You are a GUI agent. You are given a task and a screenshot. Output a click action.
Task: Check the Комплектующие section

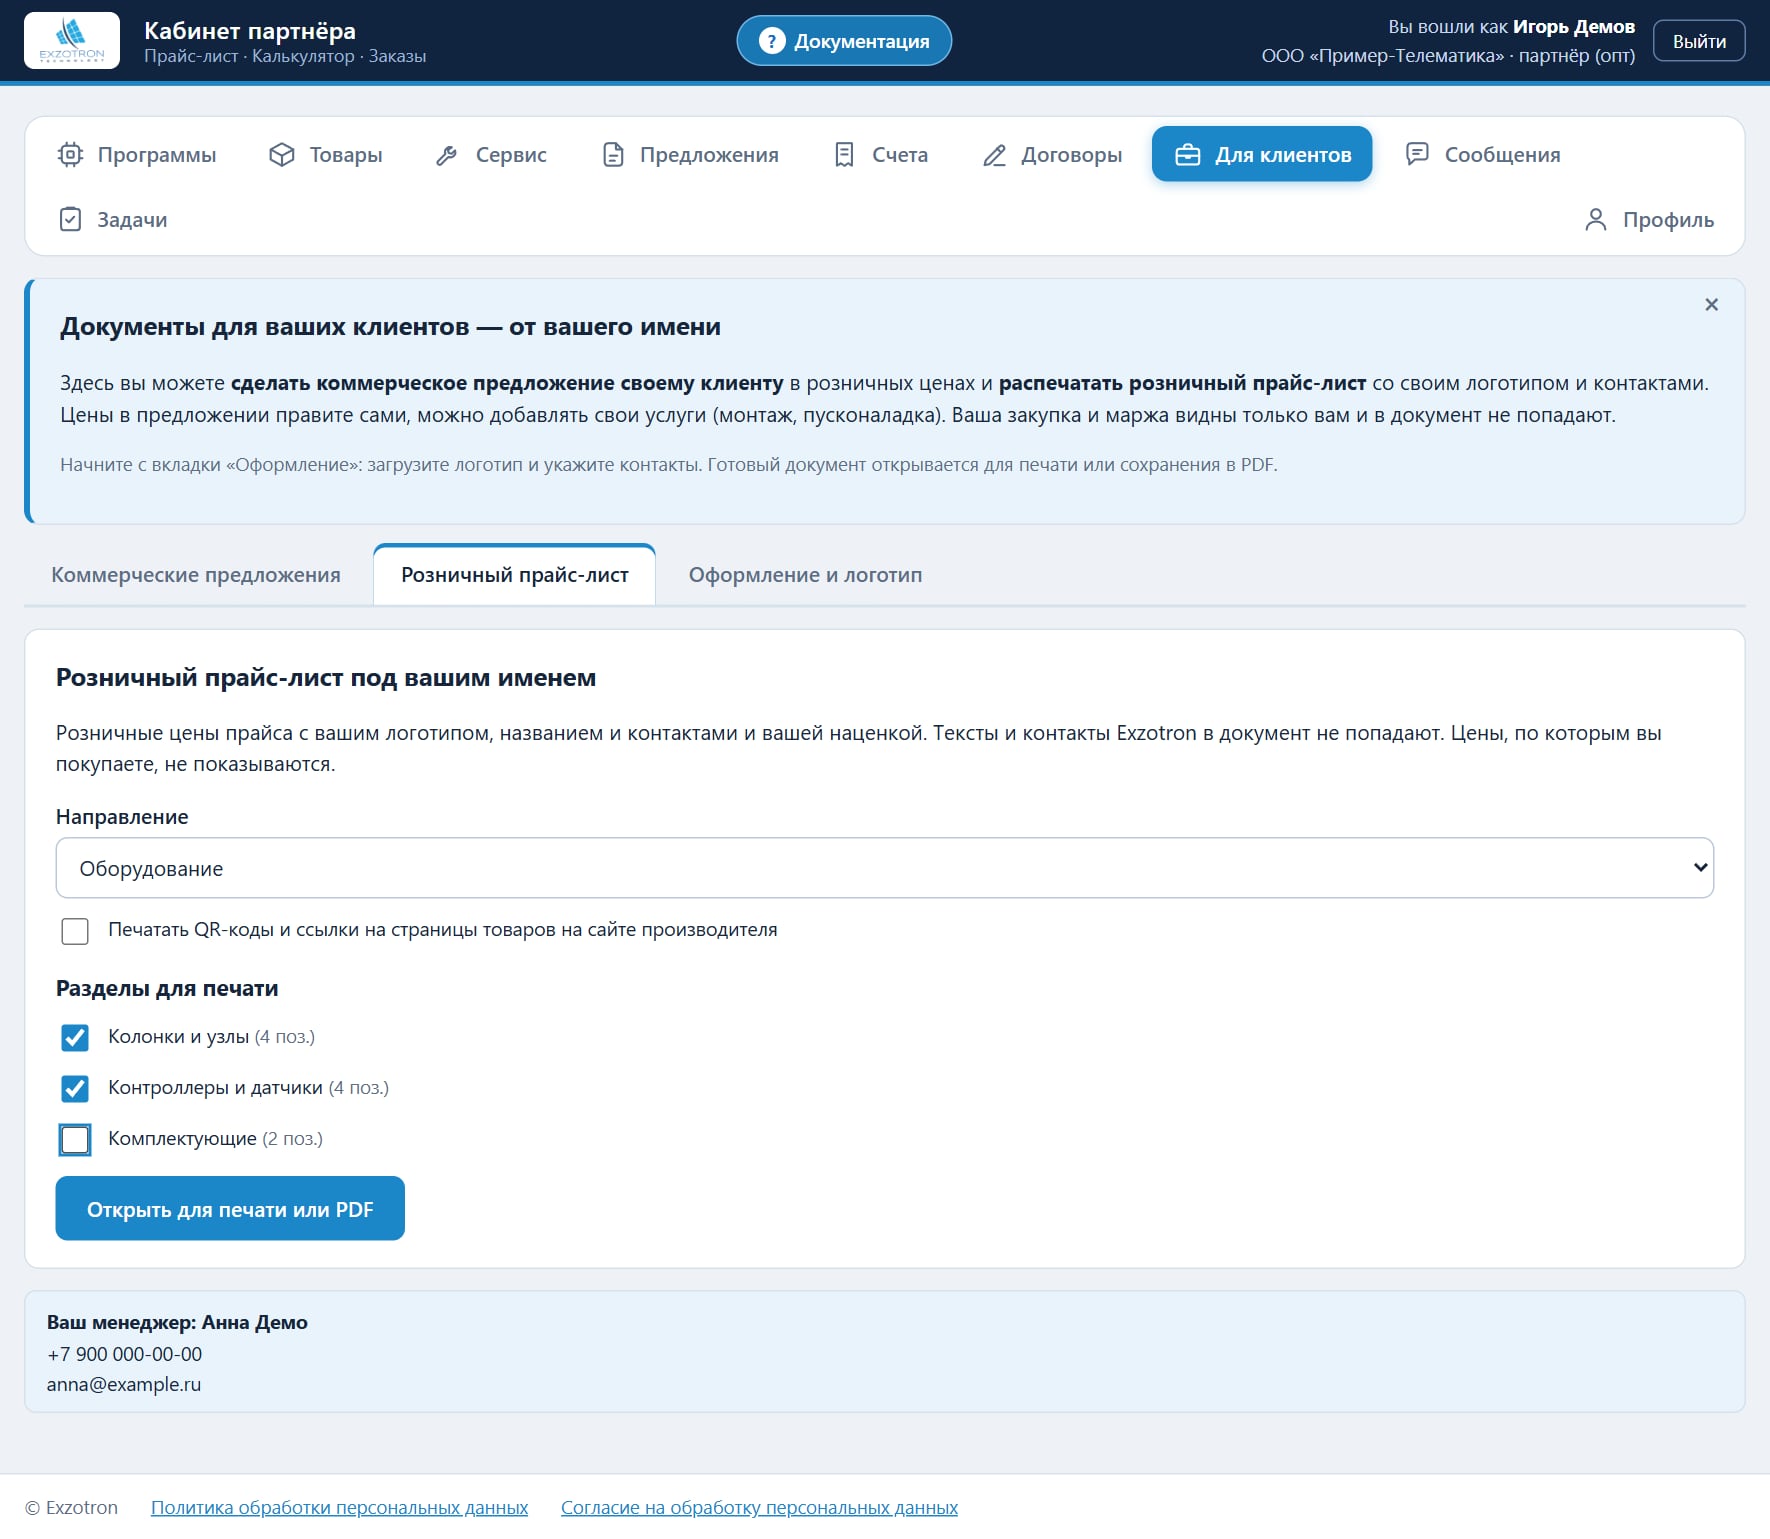click(75, 1140)
